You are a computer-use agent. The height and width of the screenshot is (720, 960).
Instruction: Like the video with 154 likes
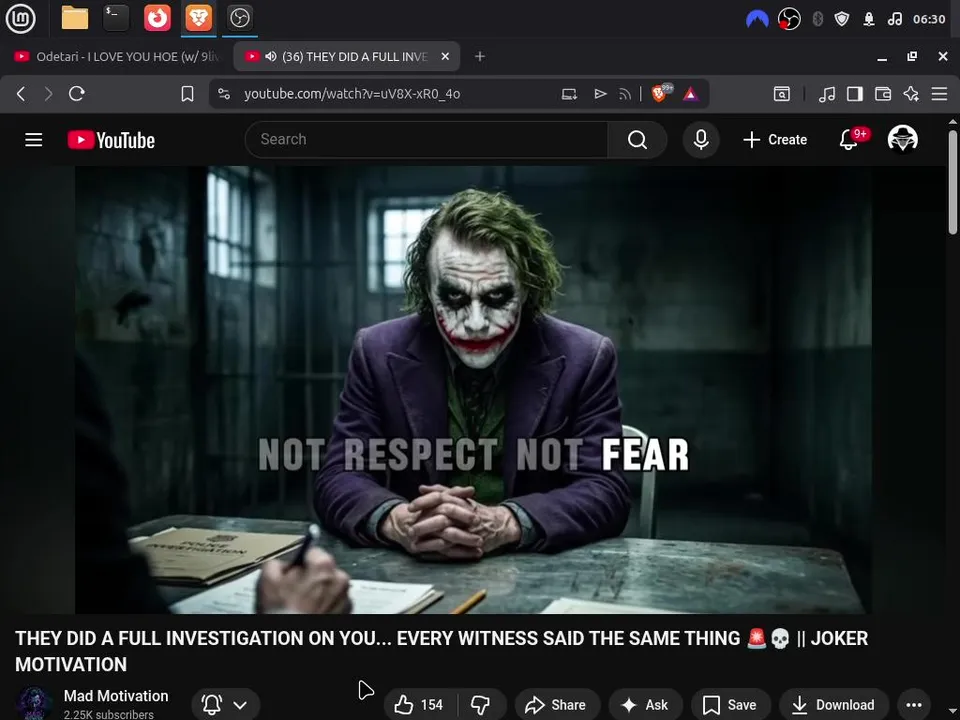(x=419, y=705)
